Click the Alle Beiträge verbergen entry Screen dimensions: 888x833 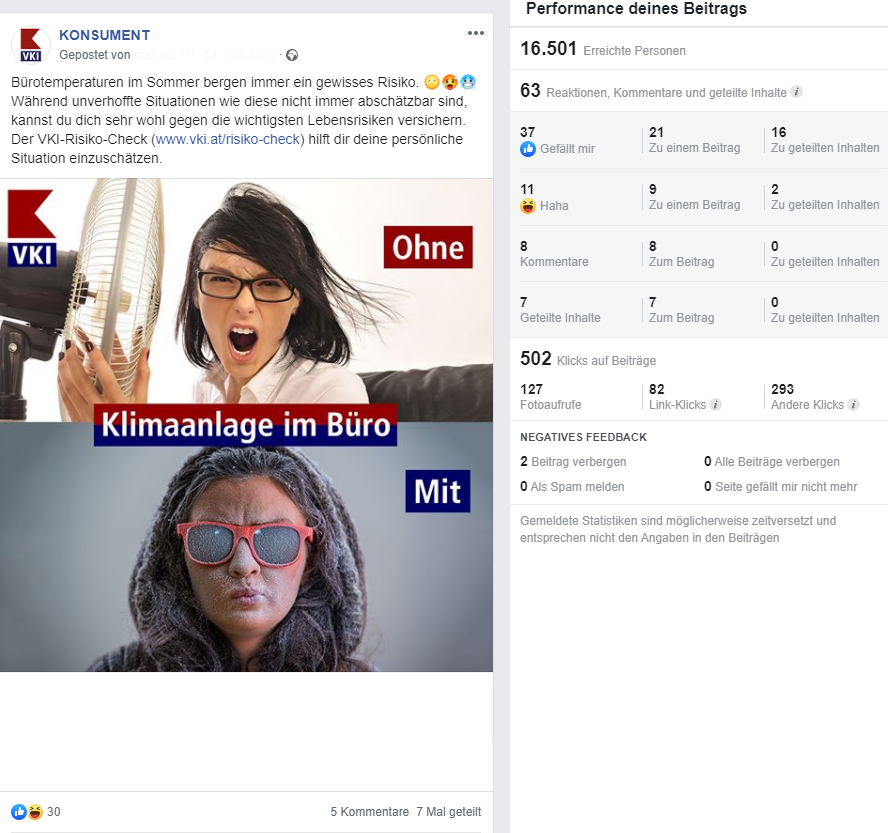(x=772, y=462)
